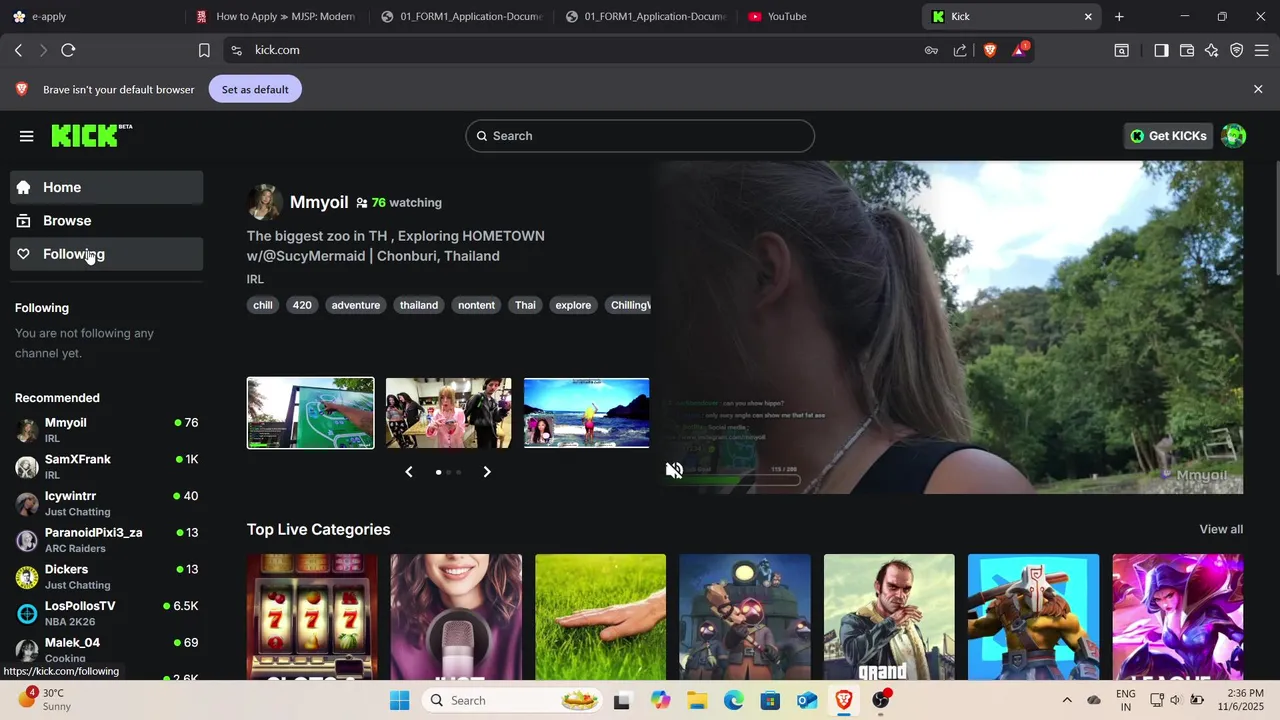Viewport: 1280px width, 720px height.
Task: Click Get KICKs button
Action: 1168,136
